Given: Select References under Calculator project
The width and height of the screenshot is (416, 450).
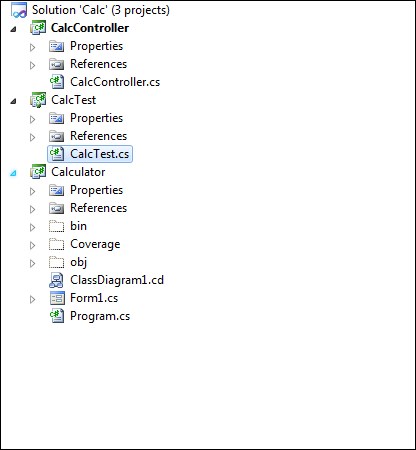Looking at the screenshot, I should coord(98,208).
